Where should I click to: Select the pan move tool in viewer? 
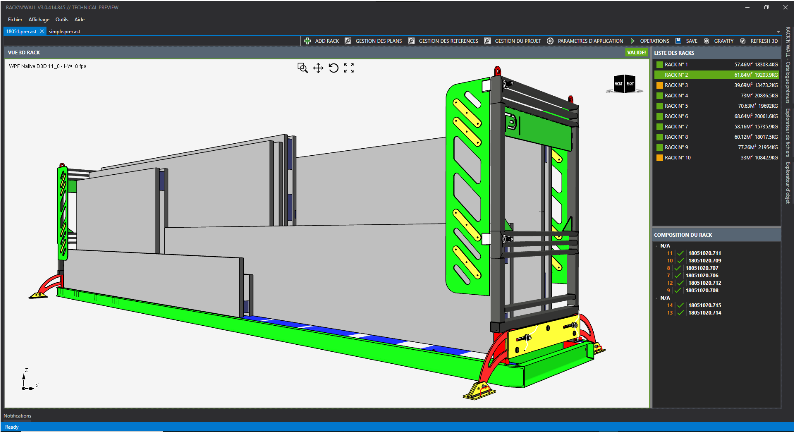(x=318, y=68)
